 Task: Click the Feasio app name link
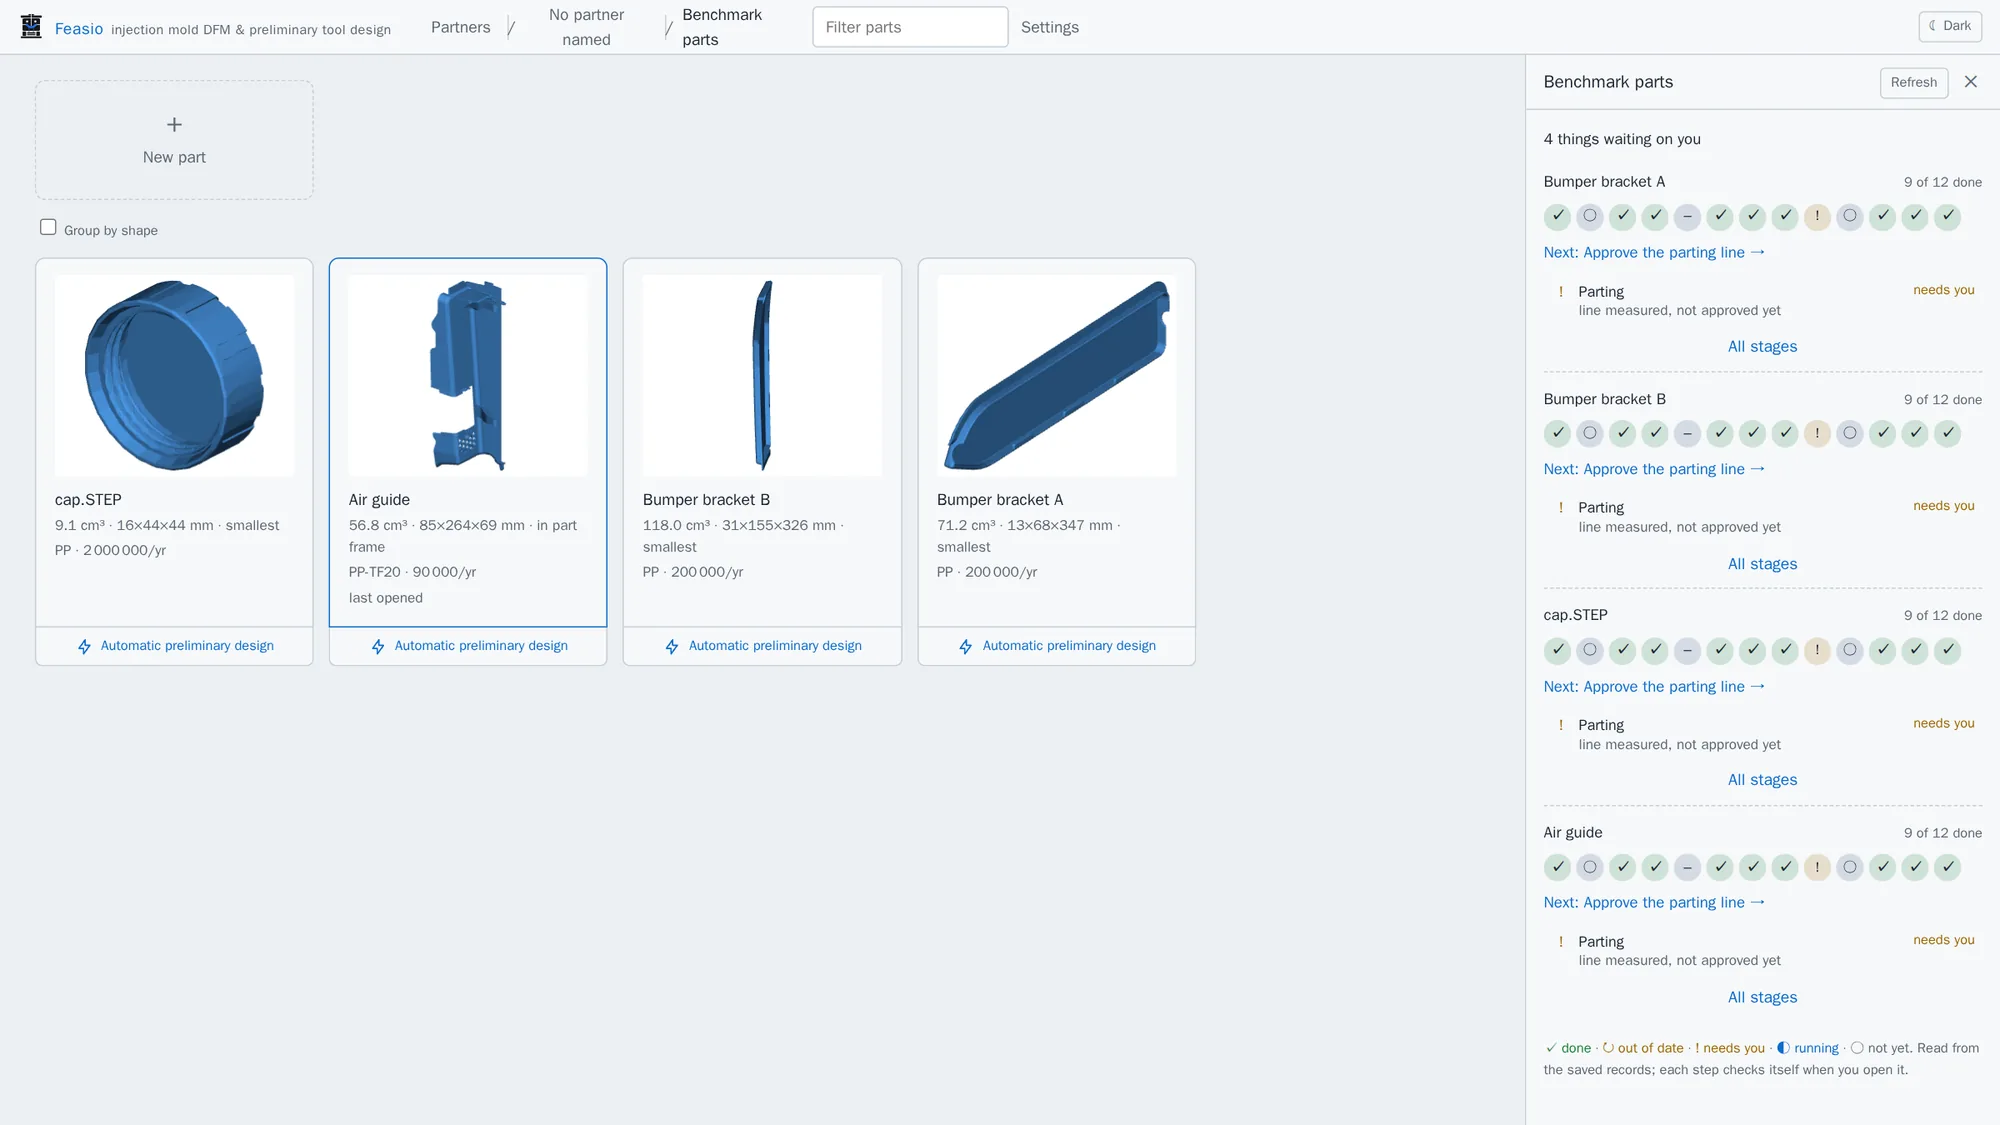click(79, 29)
